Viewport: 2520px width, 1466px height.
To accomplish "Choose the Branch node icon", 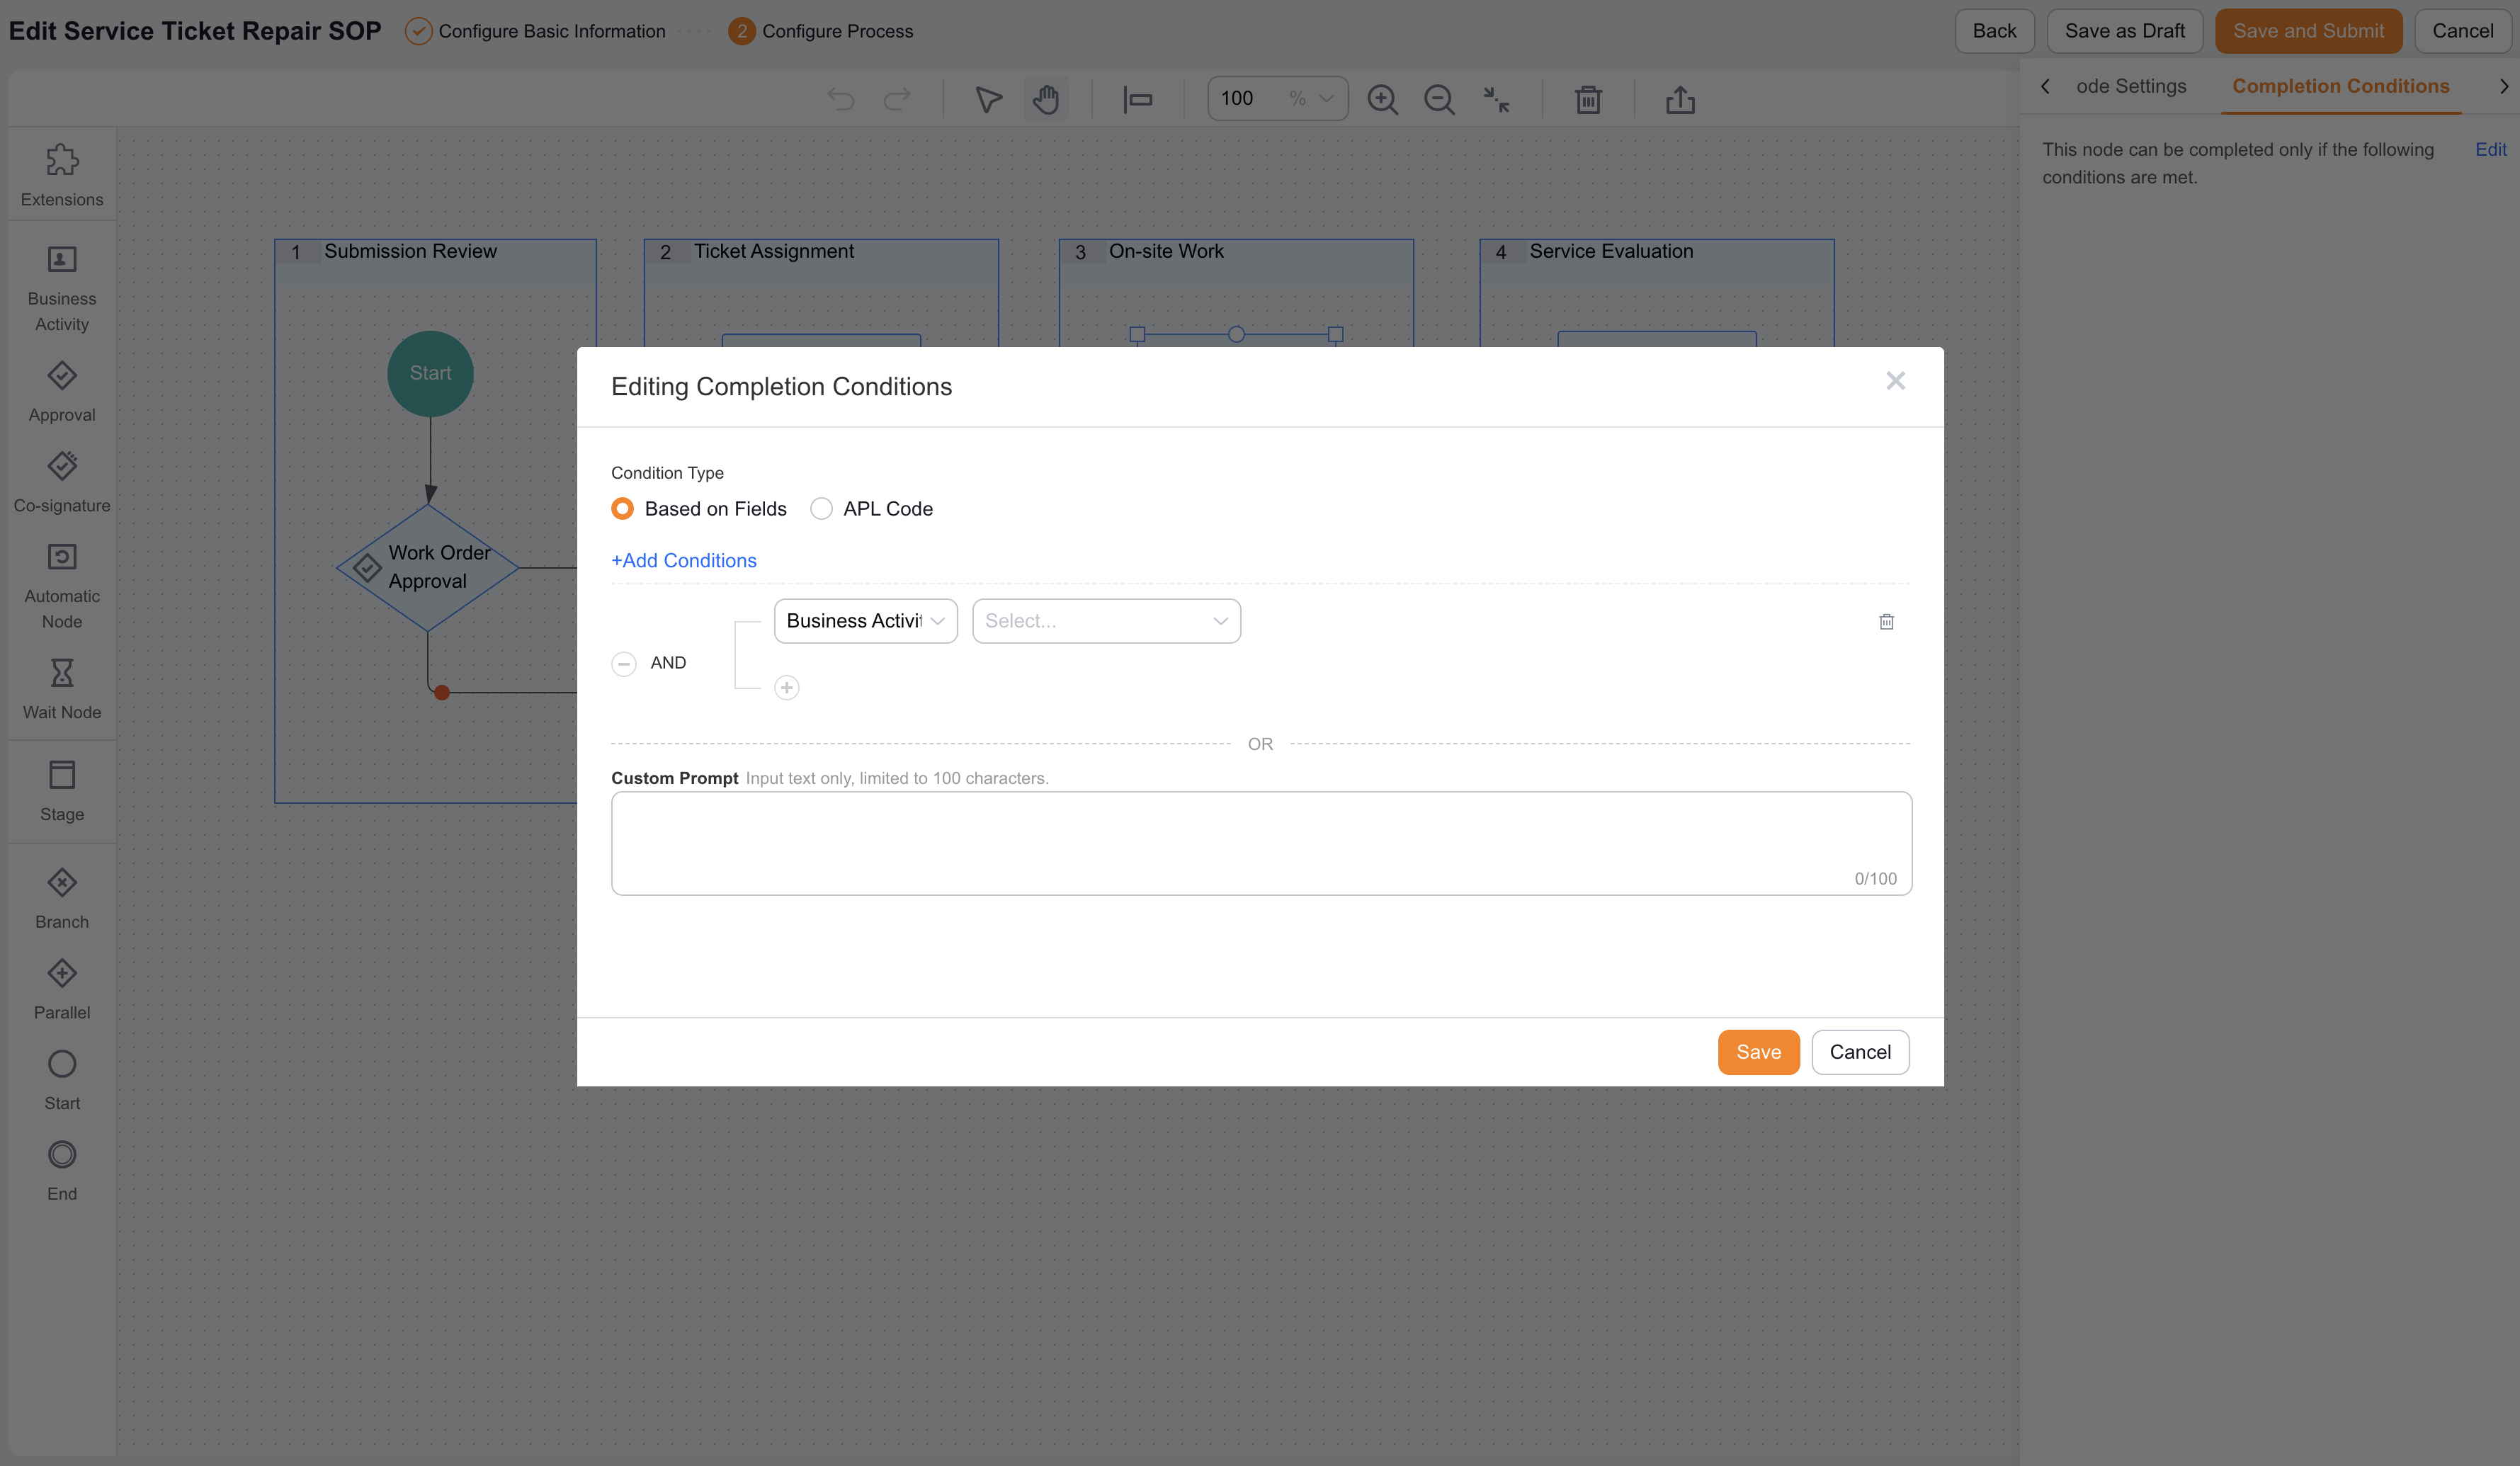I will click(62, 883).
